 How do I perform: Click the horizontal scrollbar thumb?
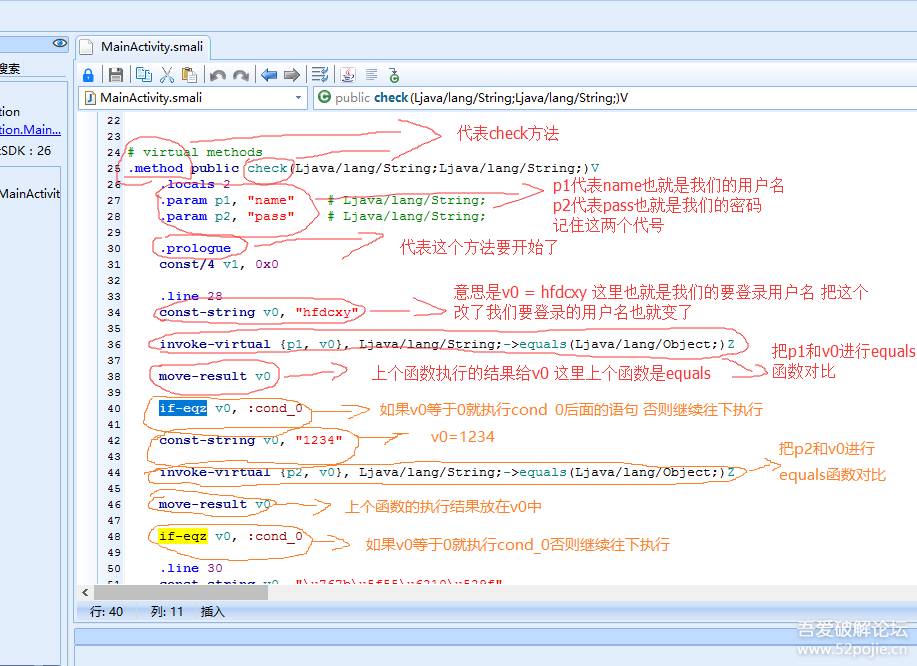coord(181,592)
